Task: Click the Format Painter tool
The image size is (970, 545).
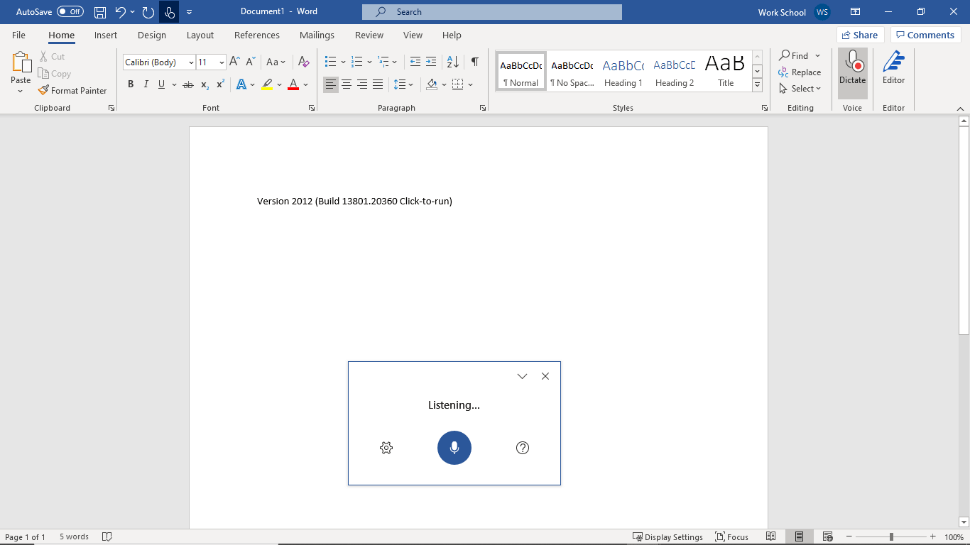Action: click(72, 90)
